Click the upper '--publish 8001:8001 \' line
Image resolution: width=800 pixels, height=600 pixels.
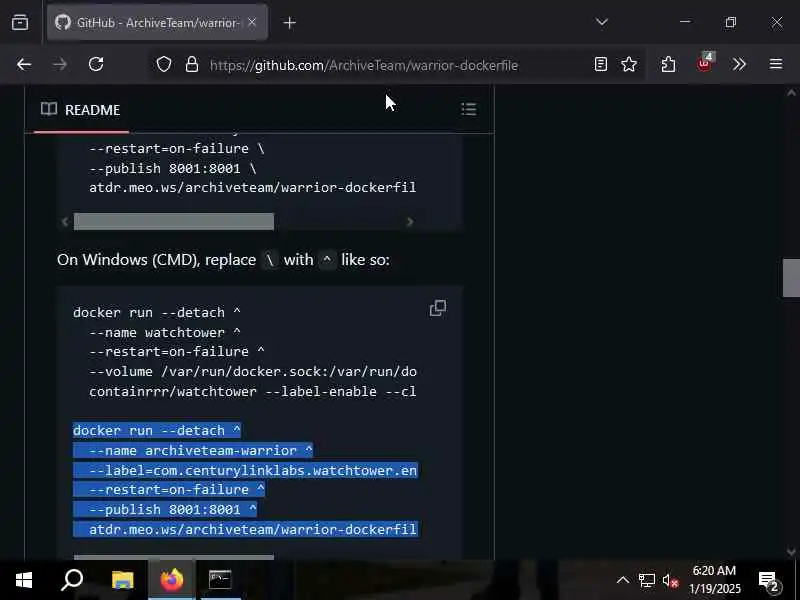click(172, 168)
